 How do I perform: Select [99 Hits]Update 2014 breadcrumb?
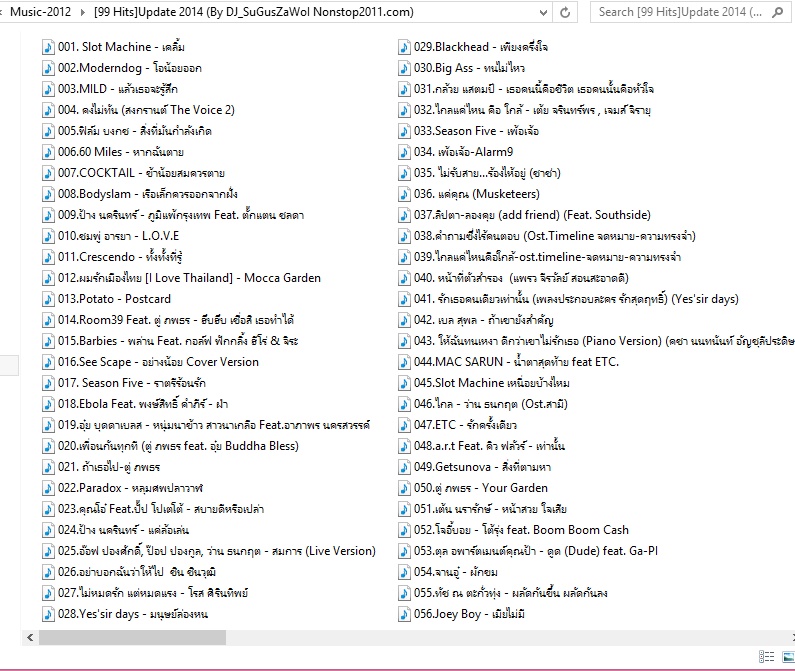coord(254,12)
